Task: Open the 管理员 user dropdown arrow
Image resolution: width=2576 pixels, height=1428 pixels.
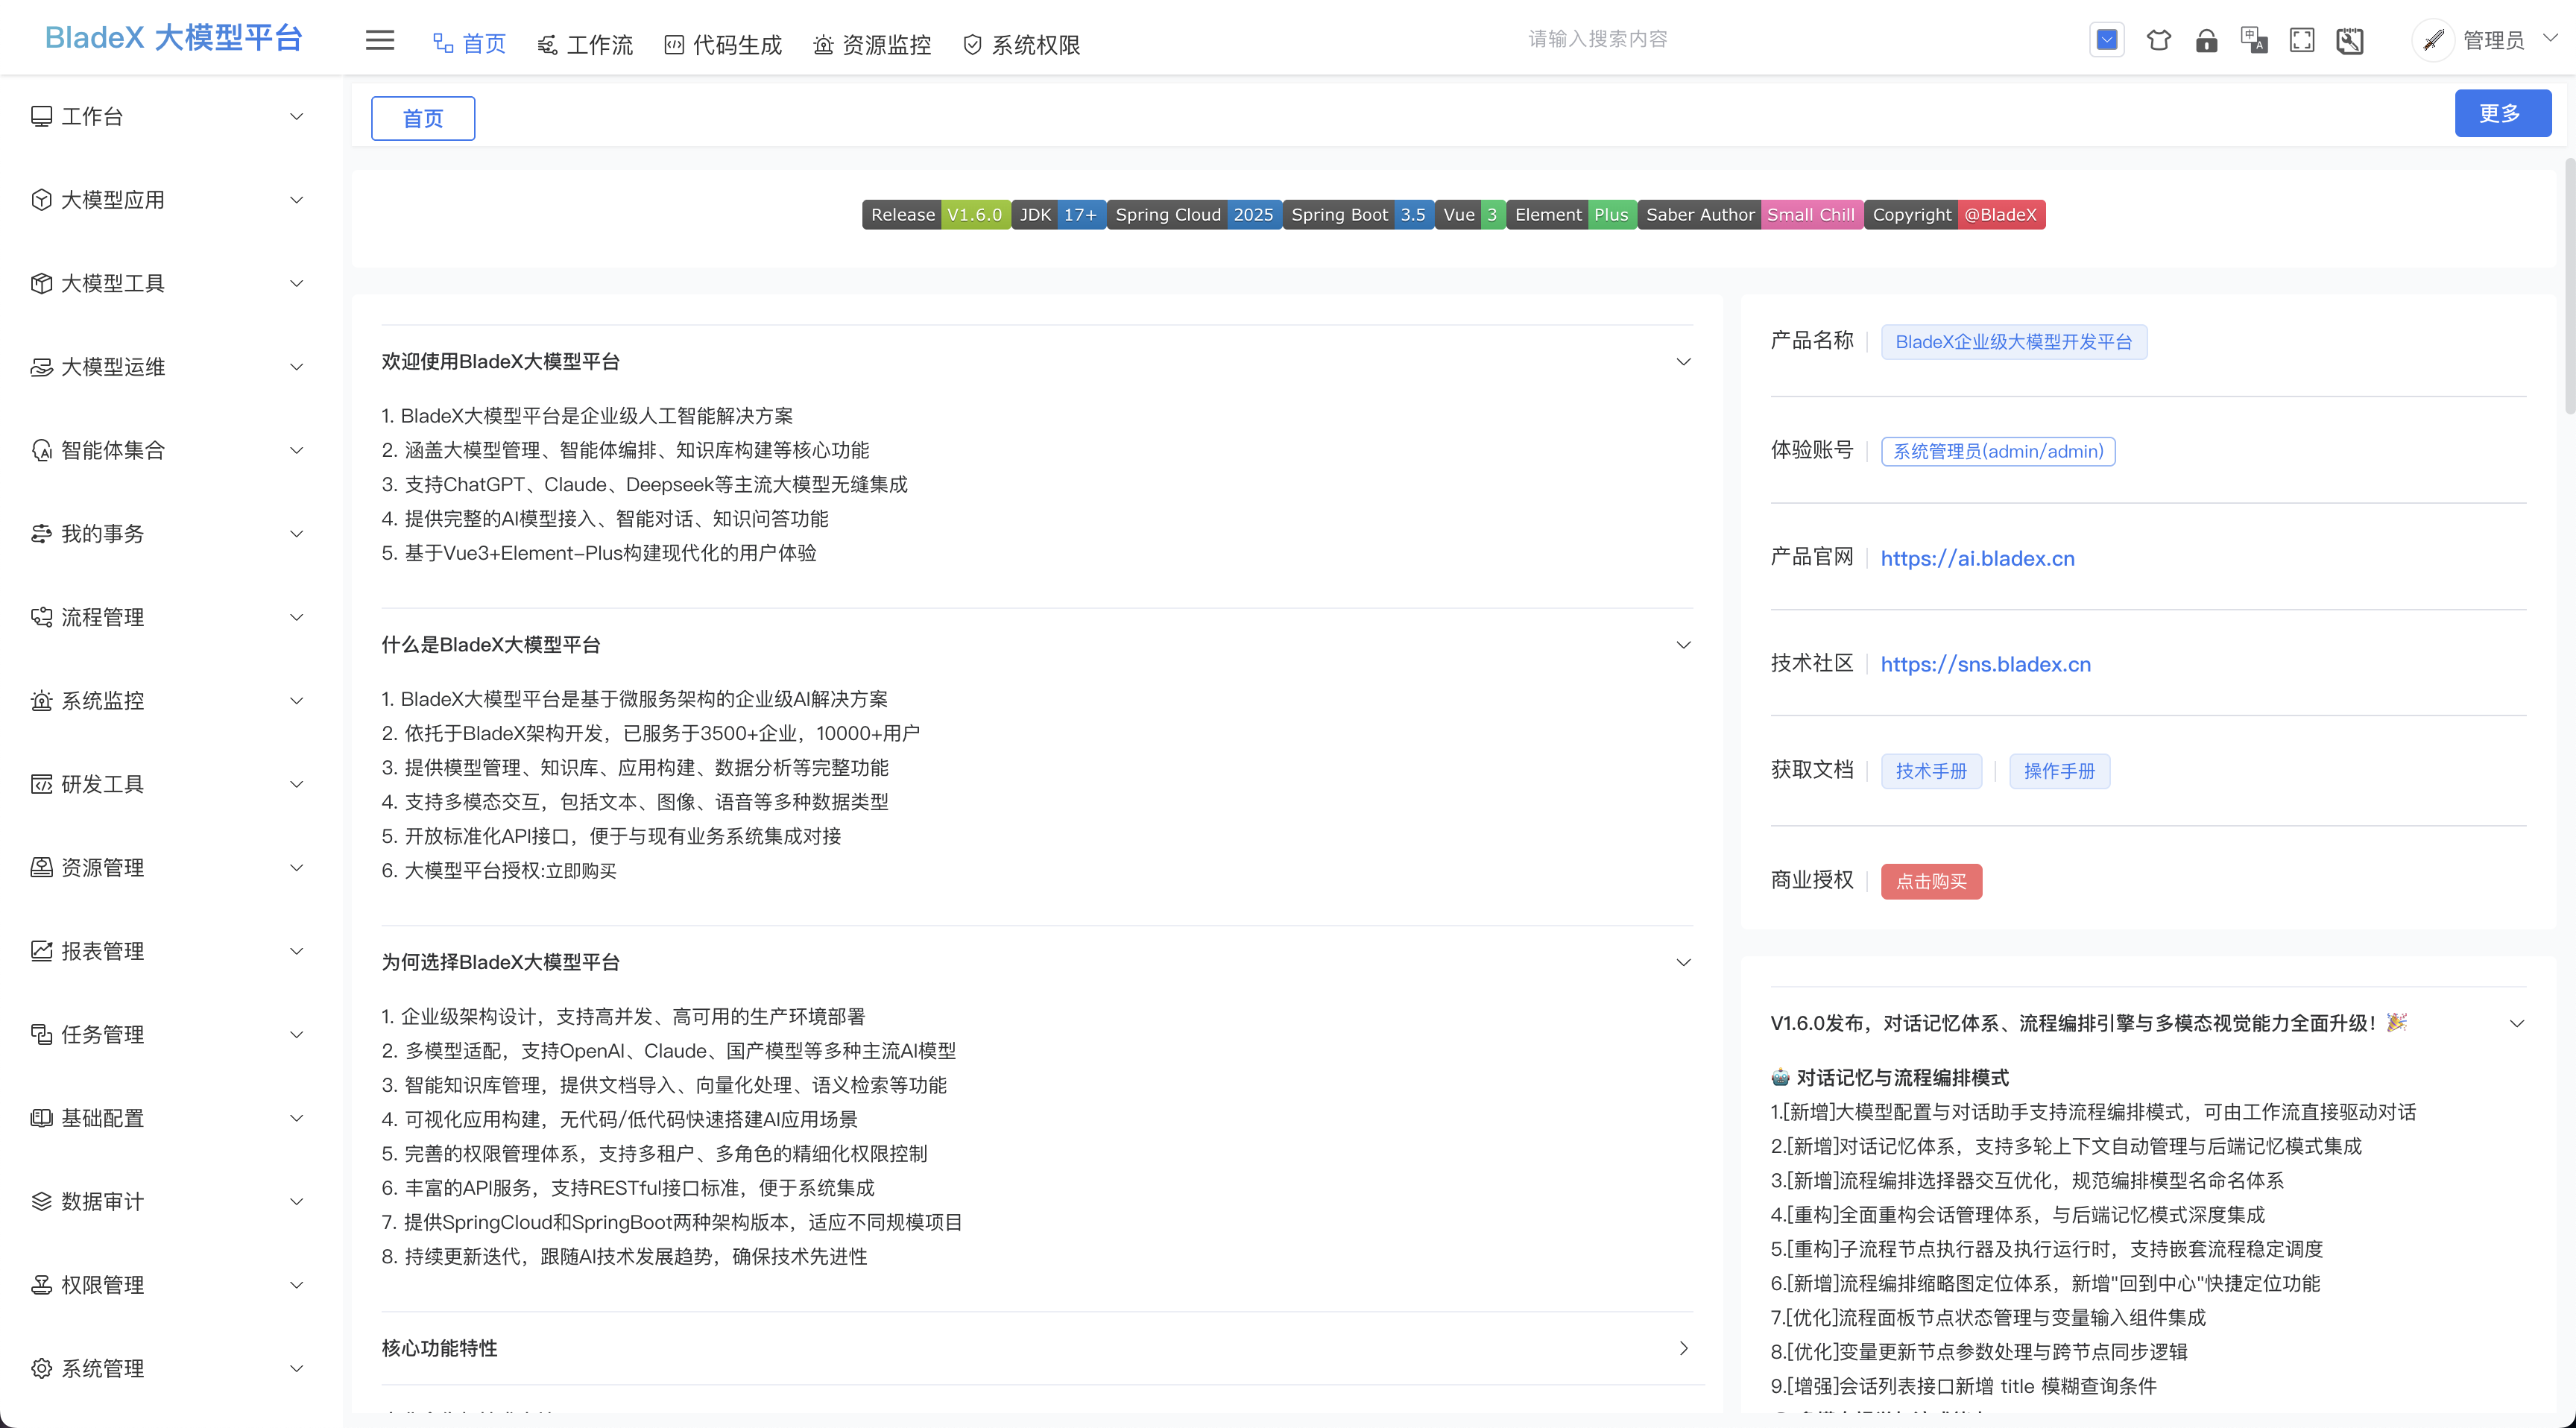Action: 2550,38
